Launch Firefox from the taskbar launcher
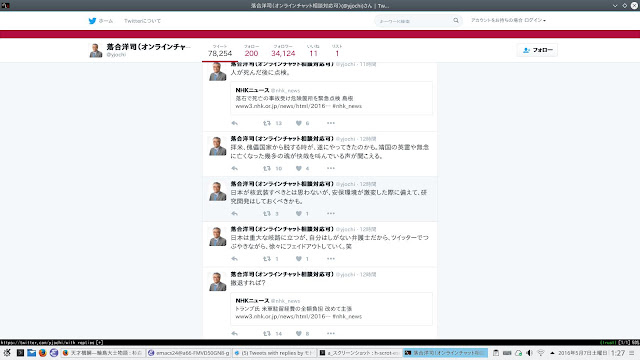 pyautogui.click(x=42, y=353)
